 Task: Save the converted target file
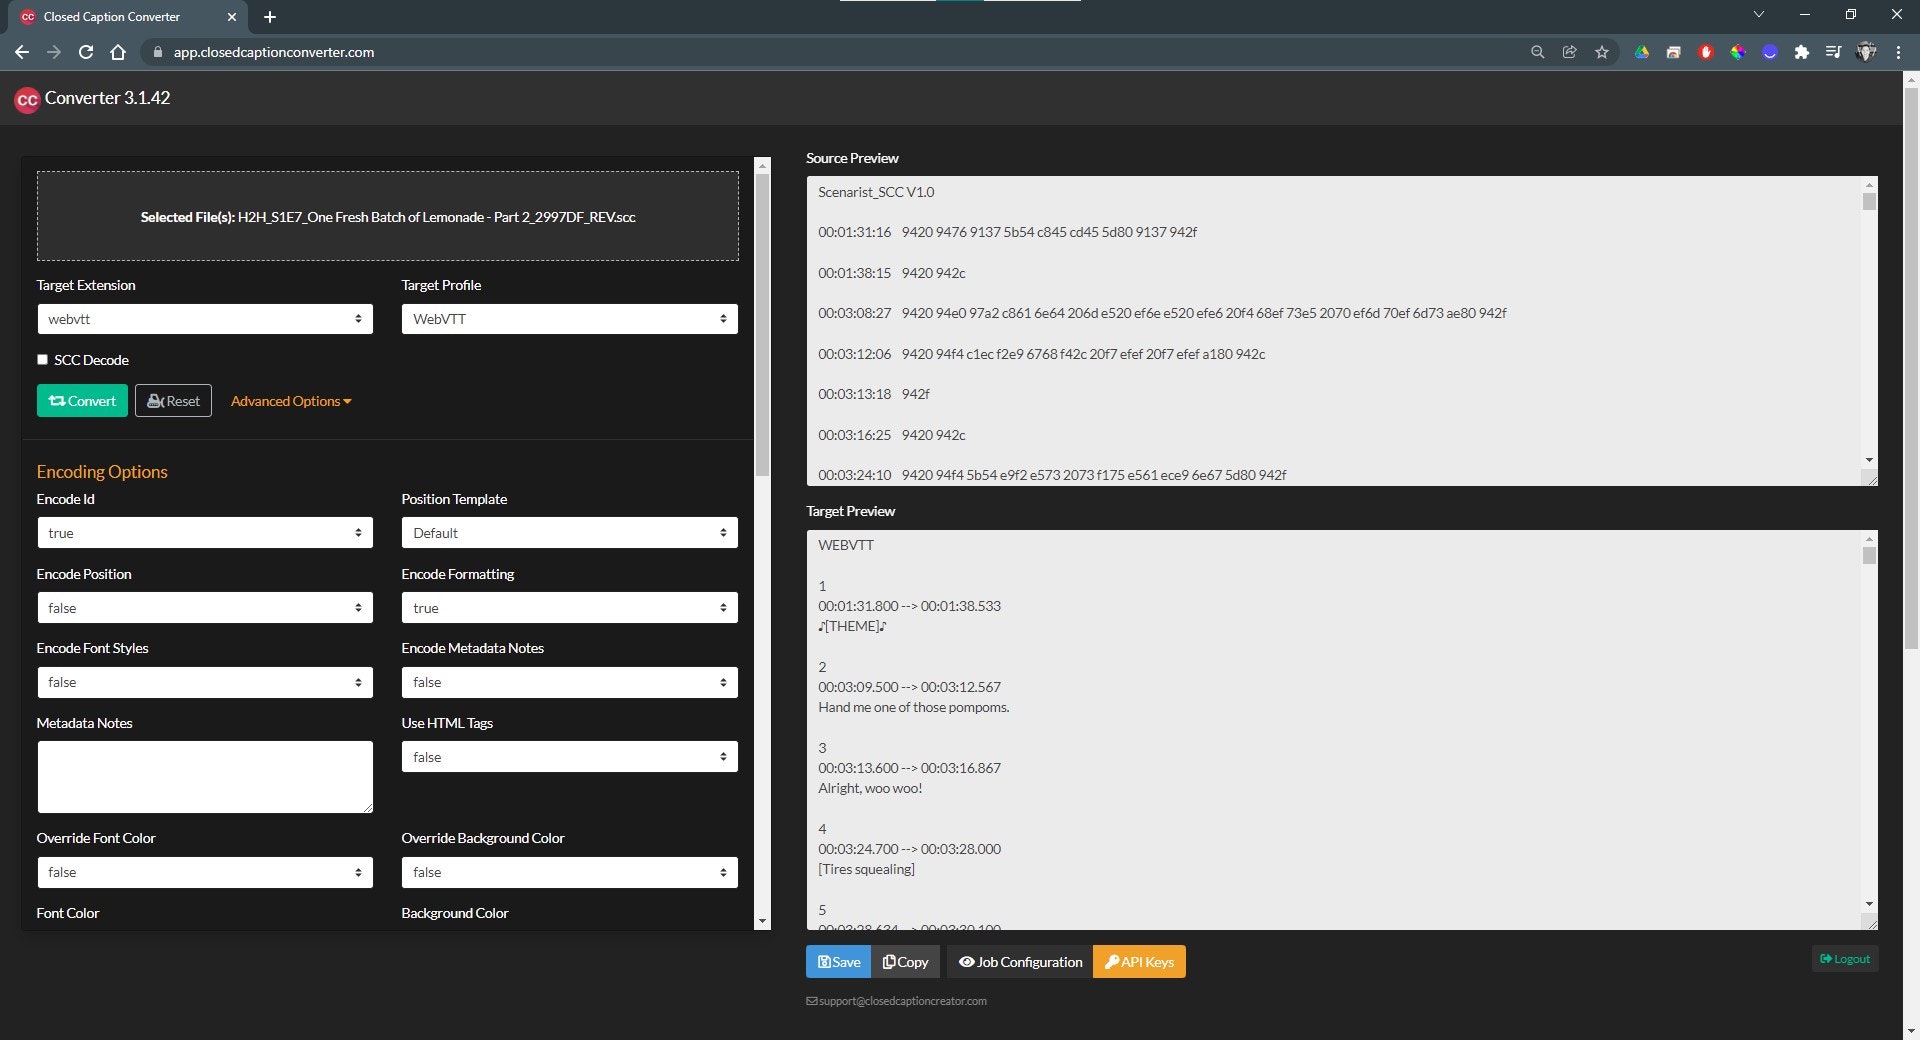pos(838,962)
